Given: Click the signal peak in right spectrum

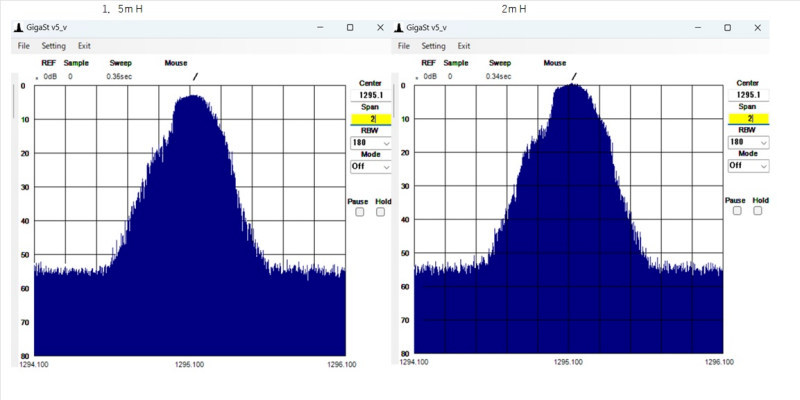Looking at the screenshot, I should pyautogui.click(x=572, y=86).
